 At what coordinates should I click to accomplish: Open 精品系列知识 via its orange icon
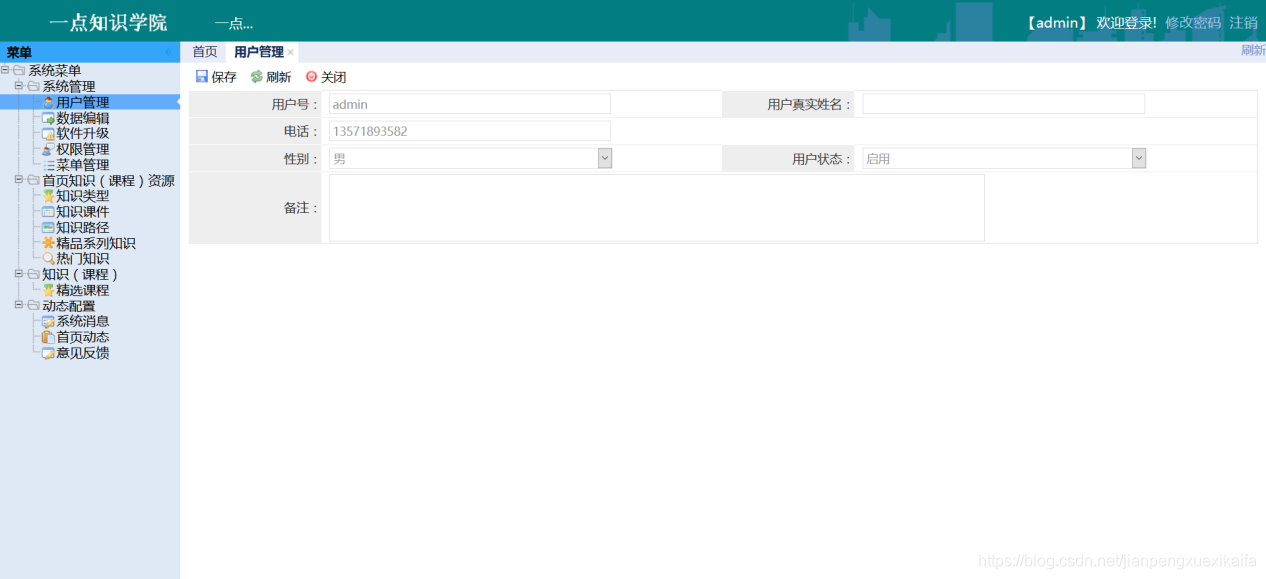[x=48, y=243]
